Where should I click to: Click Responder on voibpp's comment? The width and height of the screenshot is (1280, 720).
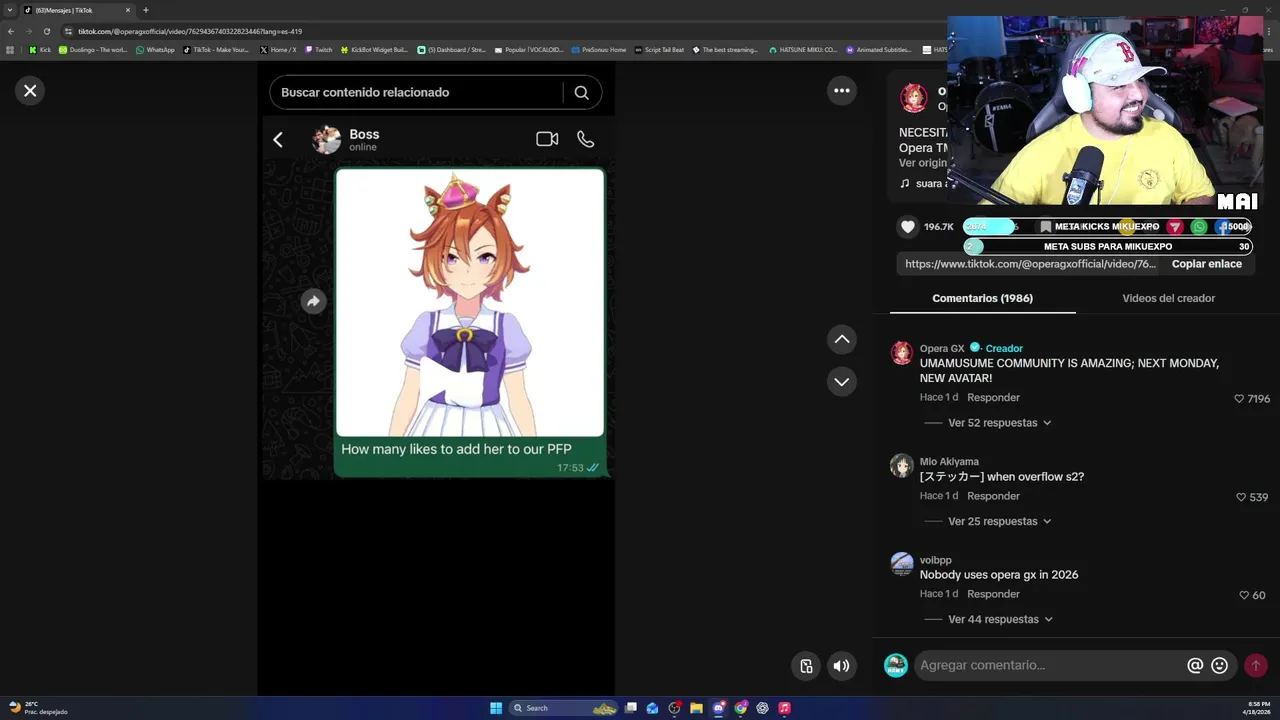click(x=993, y=594)
